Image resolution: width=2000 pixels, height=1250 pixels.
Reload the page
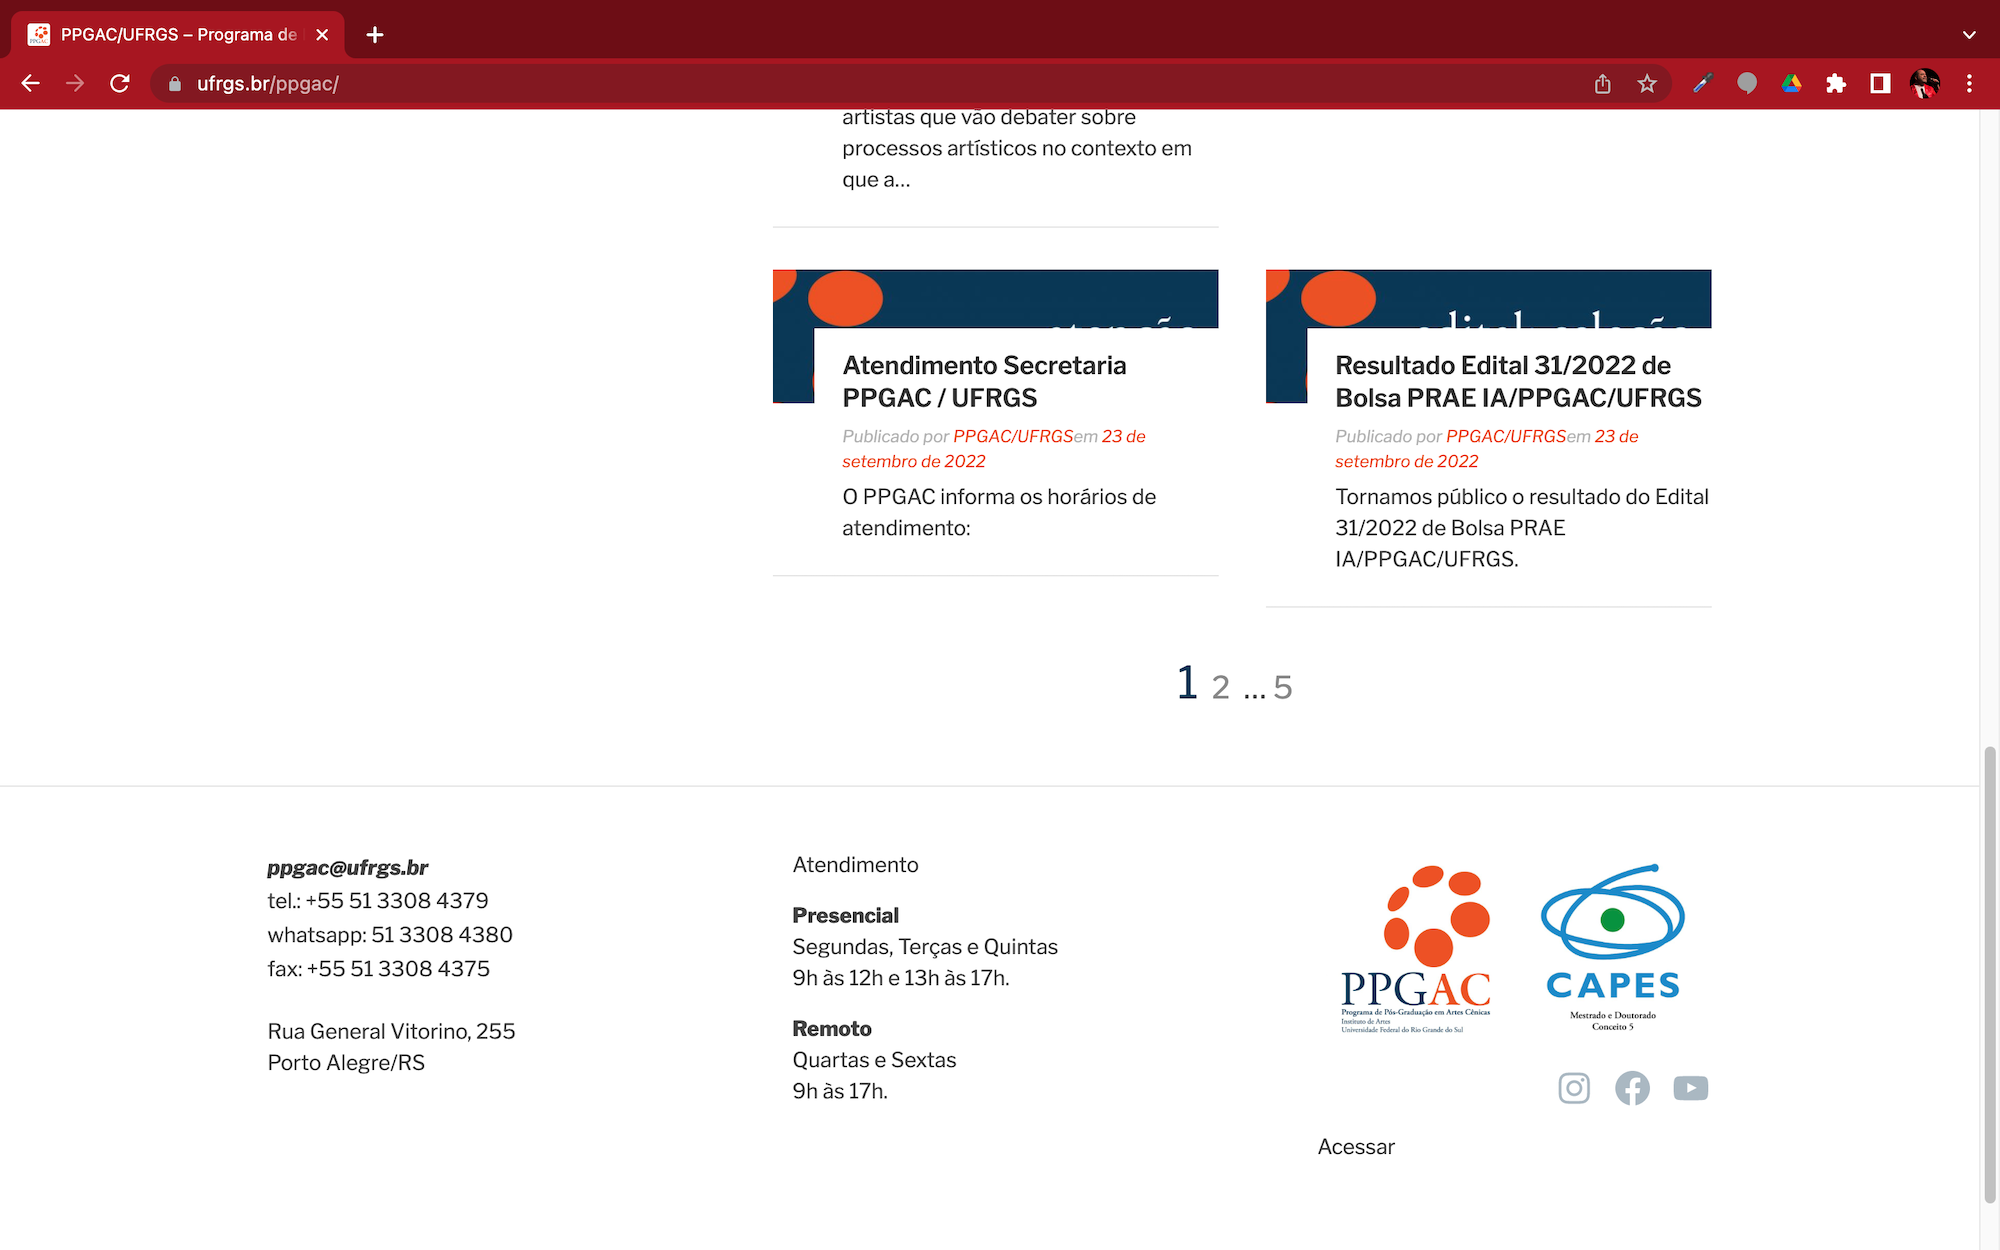pos(120,84)
